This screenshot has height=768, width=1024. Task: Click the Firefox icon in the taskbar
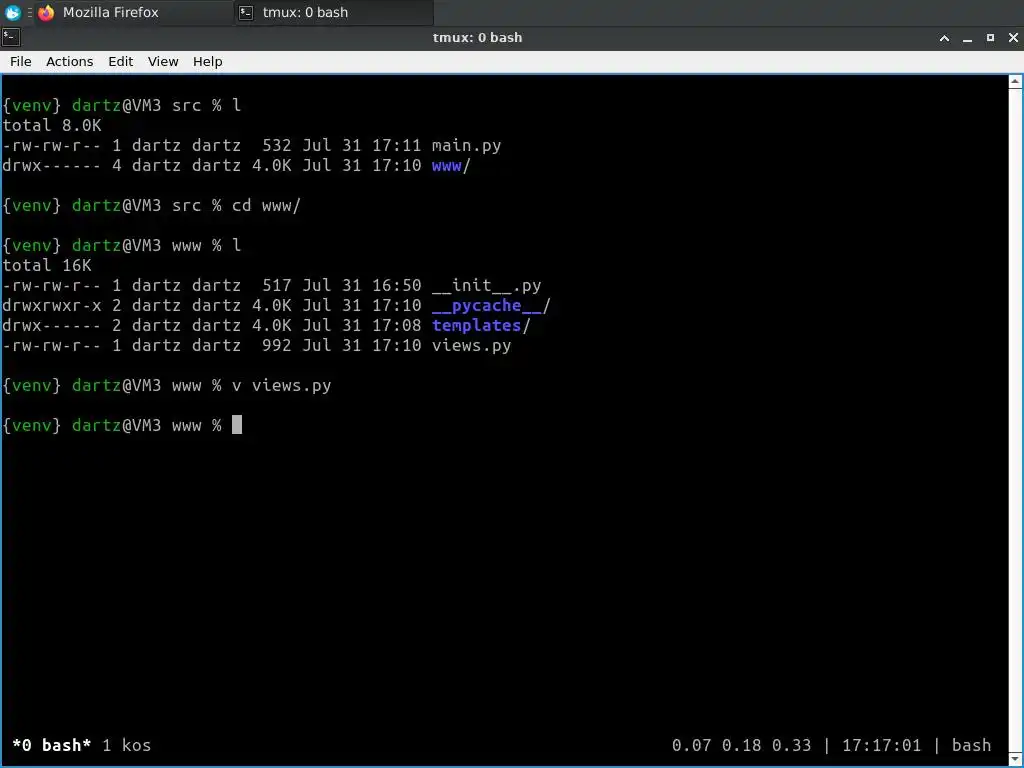click(x=46, y=12)
